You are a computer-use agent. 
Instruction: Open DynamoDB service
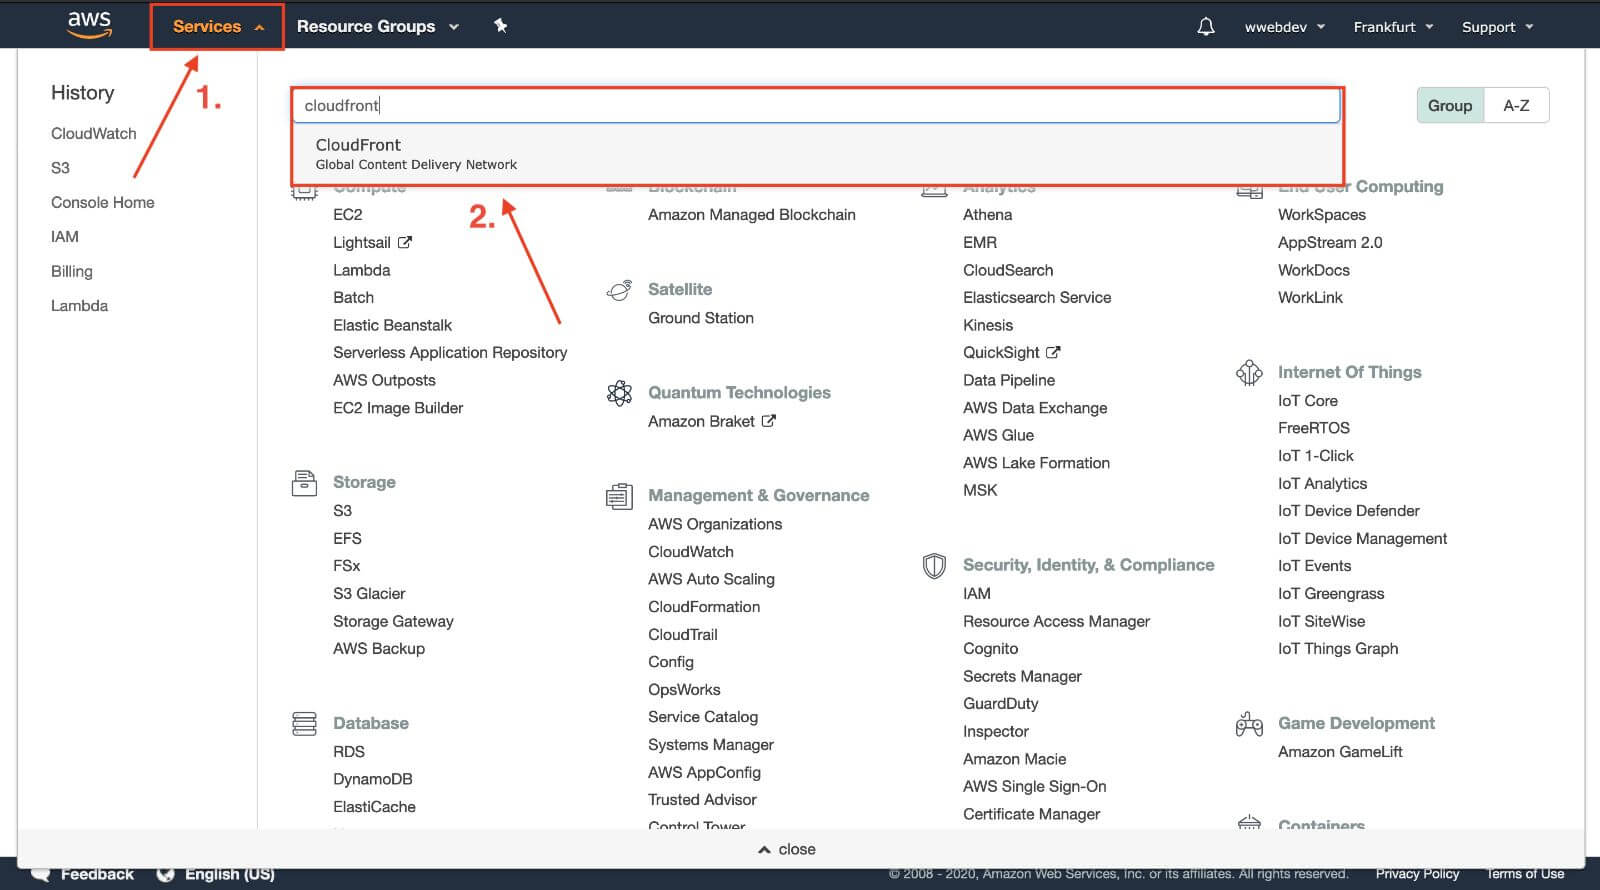pyautogui.click(x=373, y=779)
